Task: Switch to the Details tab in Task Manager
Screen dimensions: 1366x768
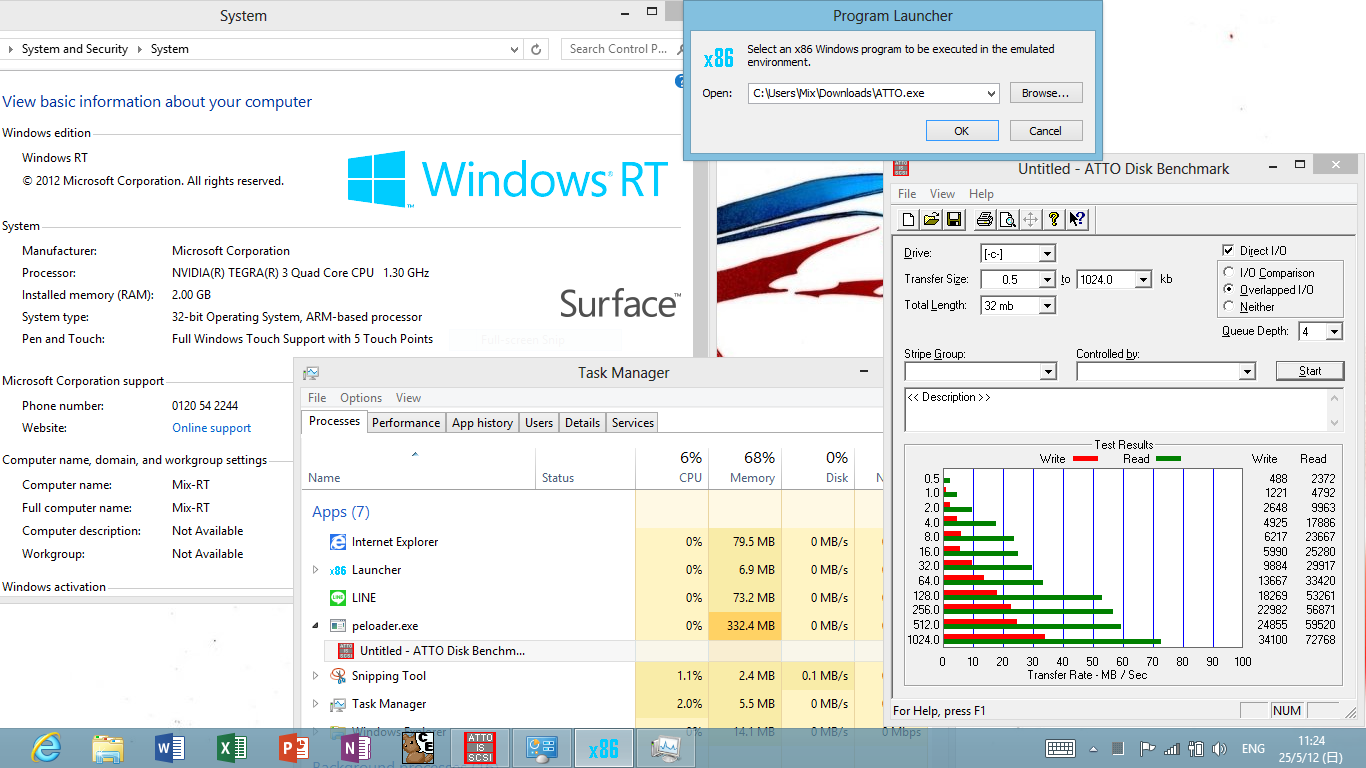Action: [582, 423]
